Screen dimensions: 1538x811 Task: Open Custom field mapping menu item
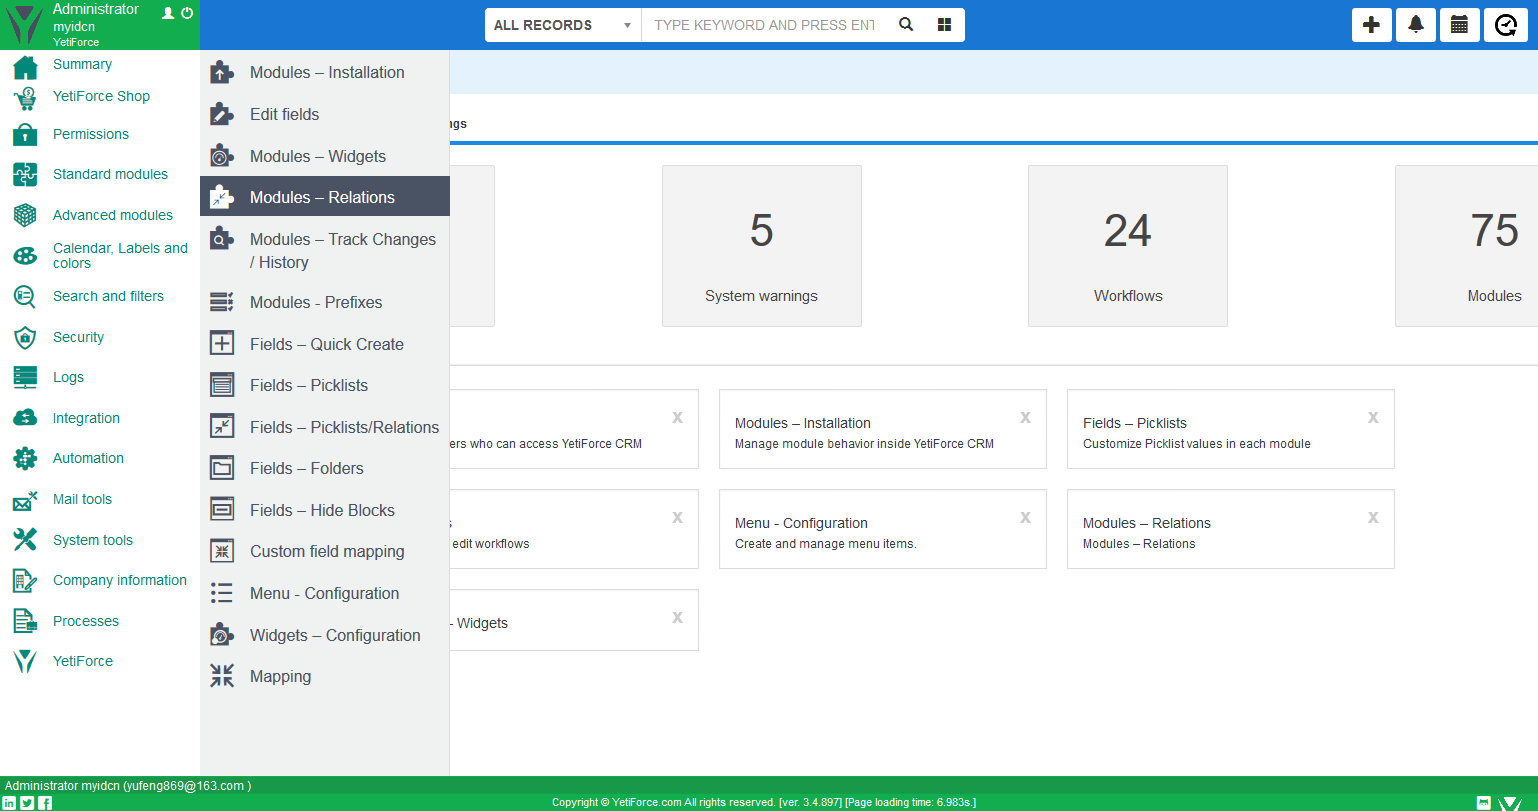tap(325, 551)
